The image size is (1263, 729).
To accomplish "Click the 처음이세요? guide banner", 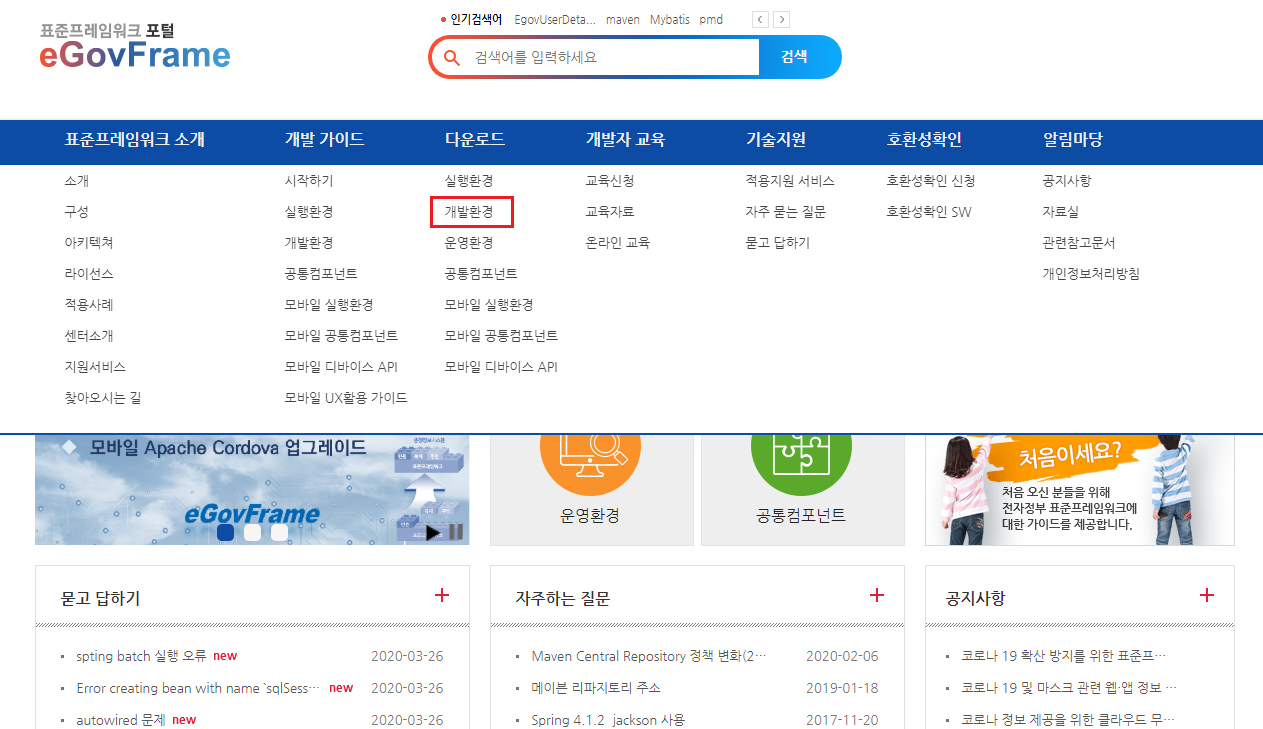I will (1079, 490).
